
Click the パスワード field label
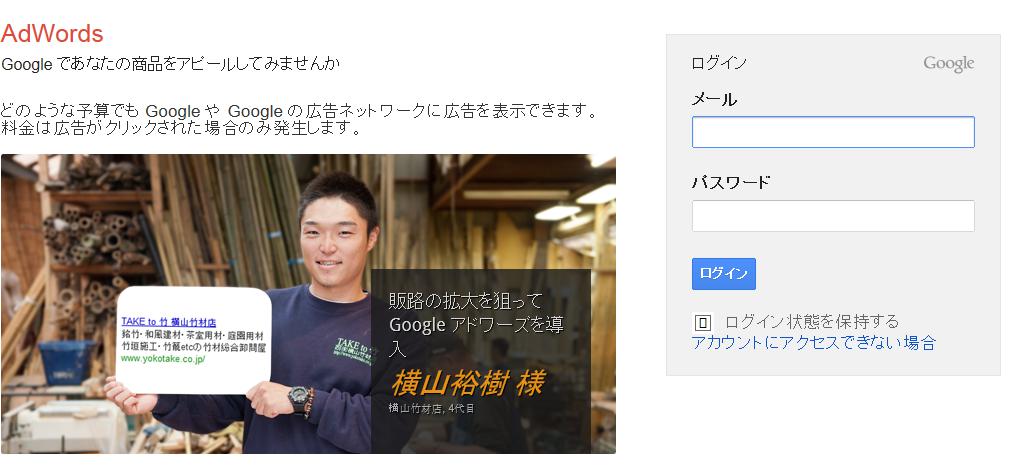(731, 182)
